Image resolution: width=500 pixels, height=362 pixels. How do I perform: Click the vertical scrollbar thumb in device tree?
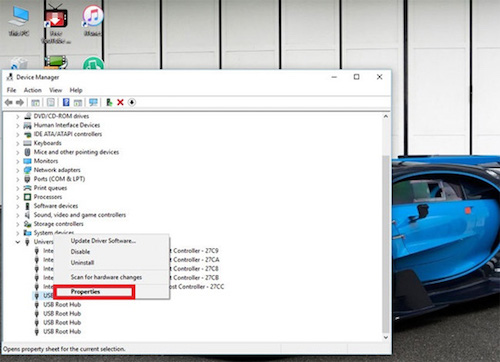coord(386,243)
